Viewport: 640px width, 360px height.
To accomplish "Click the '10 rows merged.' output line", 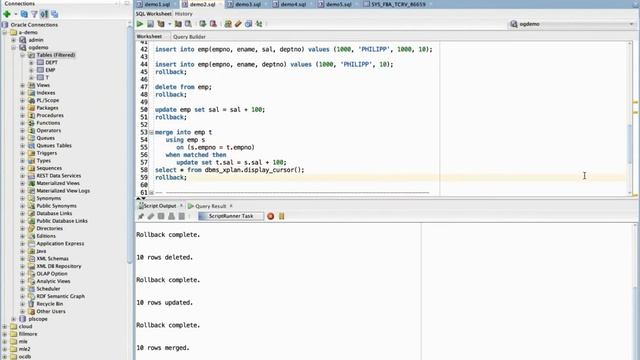I will [163, 348].
